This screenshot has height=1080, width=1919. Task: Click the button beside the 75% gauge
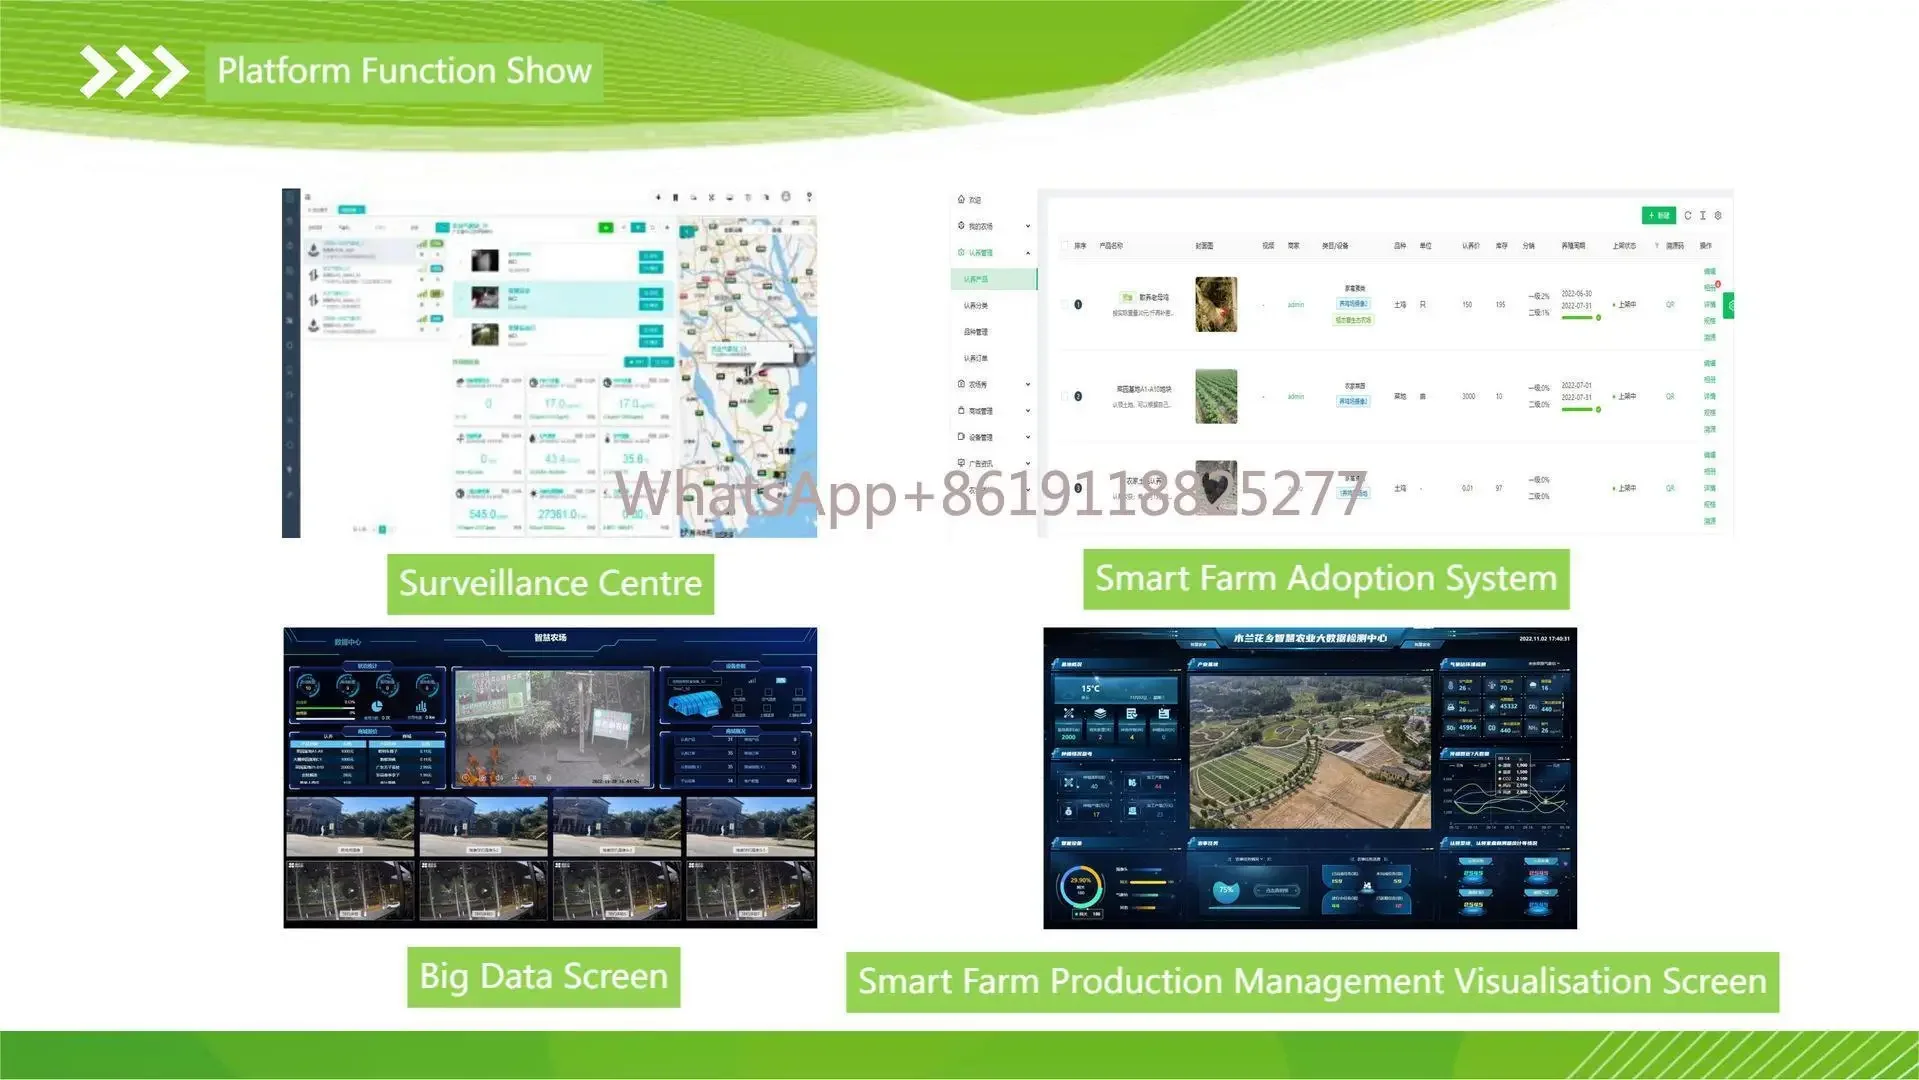point(1277,890)
